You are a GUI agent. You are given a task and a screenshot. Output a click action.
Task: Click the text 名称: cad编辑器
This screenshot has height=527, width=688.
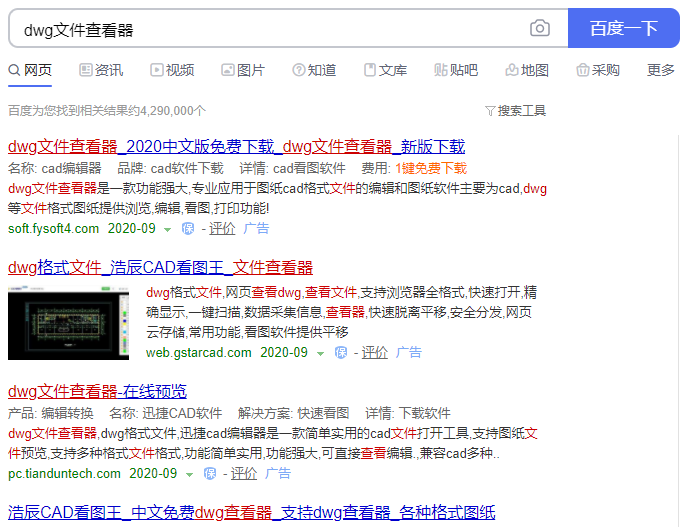coord(55,168)
